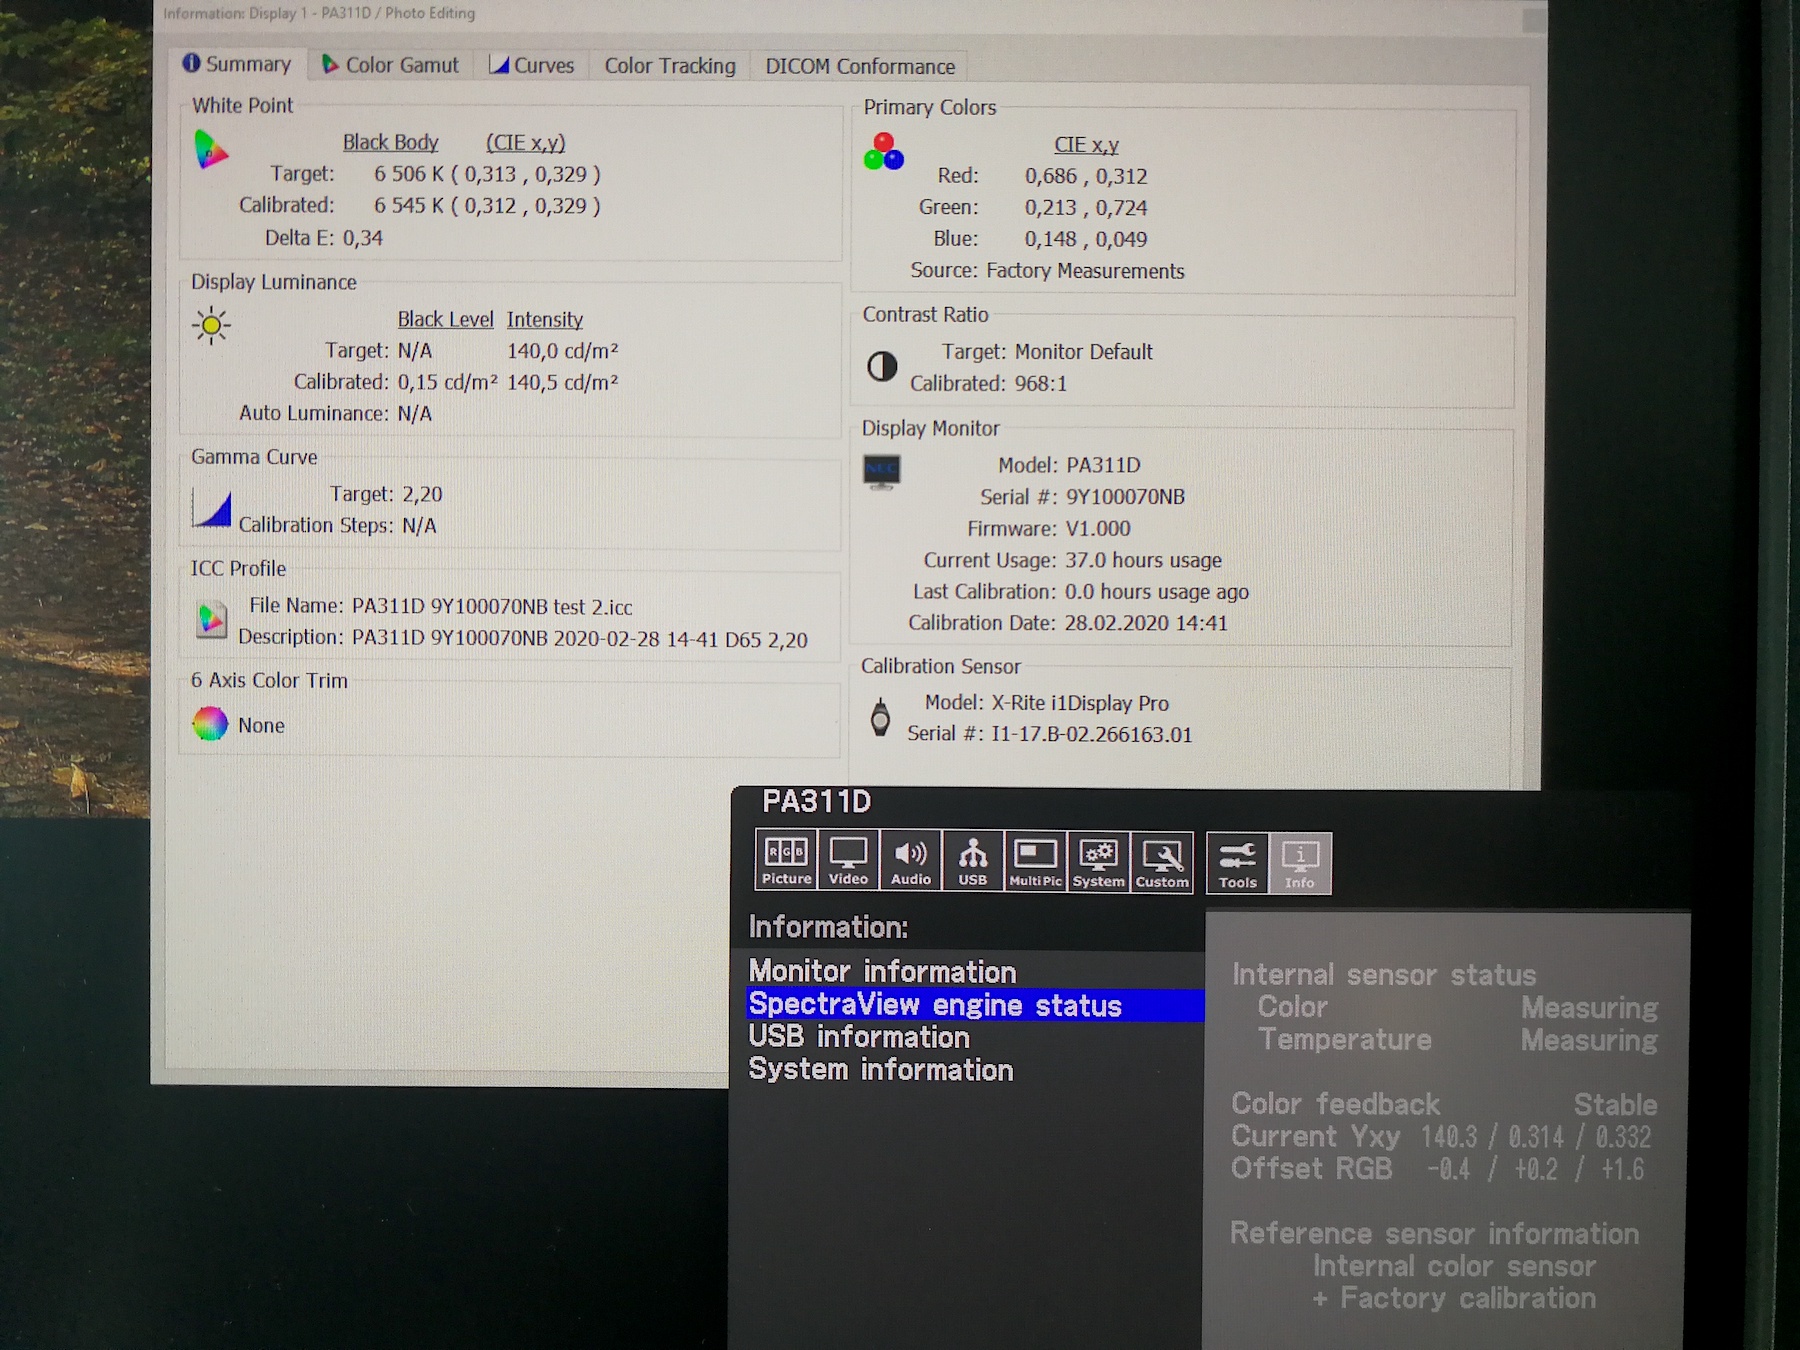Image resolution: width=1800 pixels, height=1350 pixels.
Task: Select the Summary tab
Action: point(237,64)
